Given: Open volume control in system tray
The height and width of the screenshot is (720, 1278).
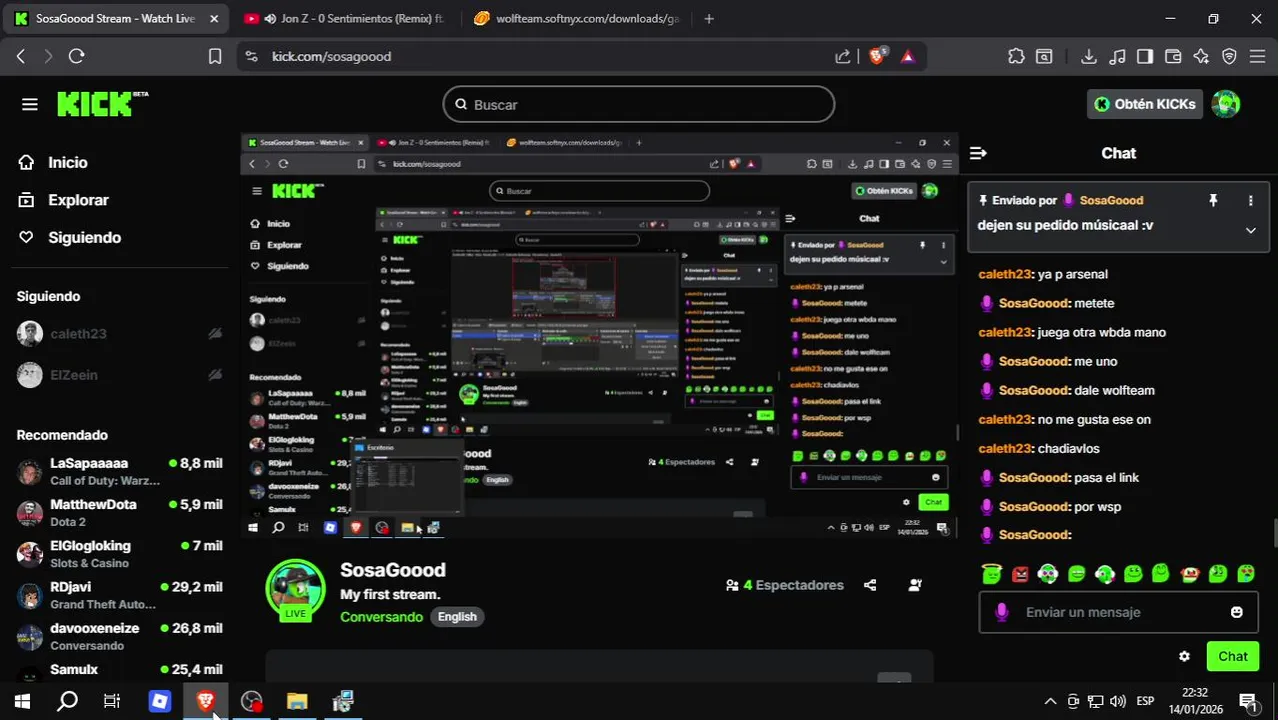Looking at the screenshot, I should point(1118,701).
